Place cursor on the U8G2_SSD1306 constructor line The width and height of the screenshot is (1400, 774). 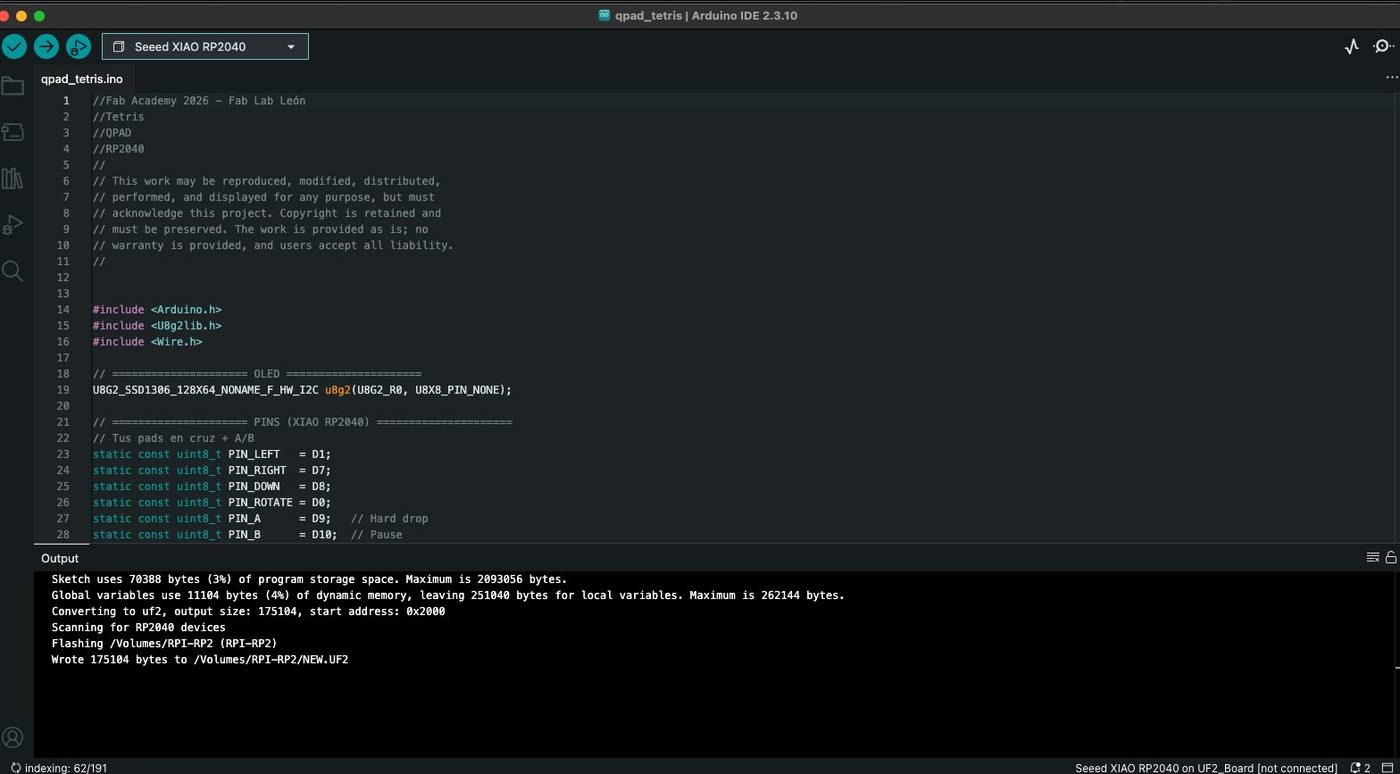tap(302, 390)
